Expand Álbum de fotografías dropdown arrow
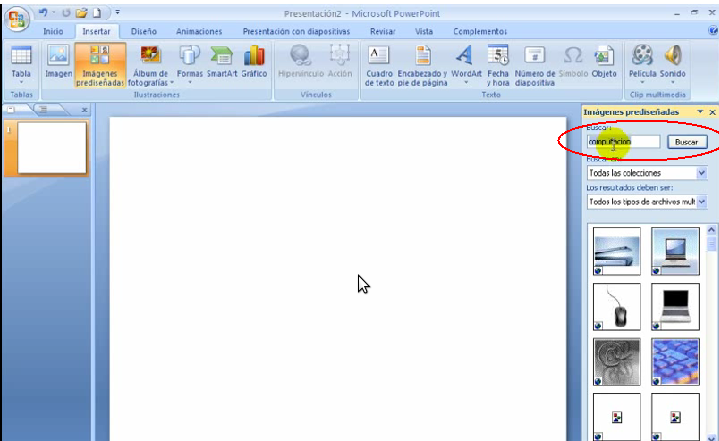 [x=172, y=83]
